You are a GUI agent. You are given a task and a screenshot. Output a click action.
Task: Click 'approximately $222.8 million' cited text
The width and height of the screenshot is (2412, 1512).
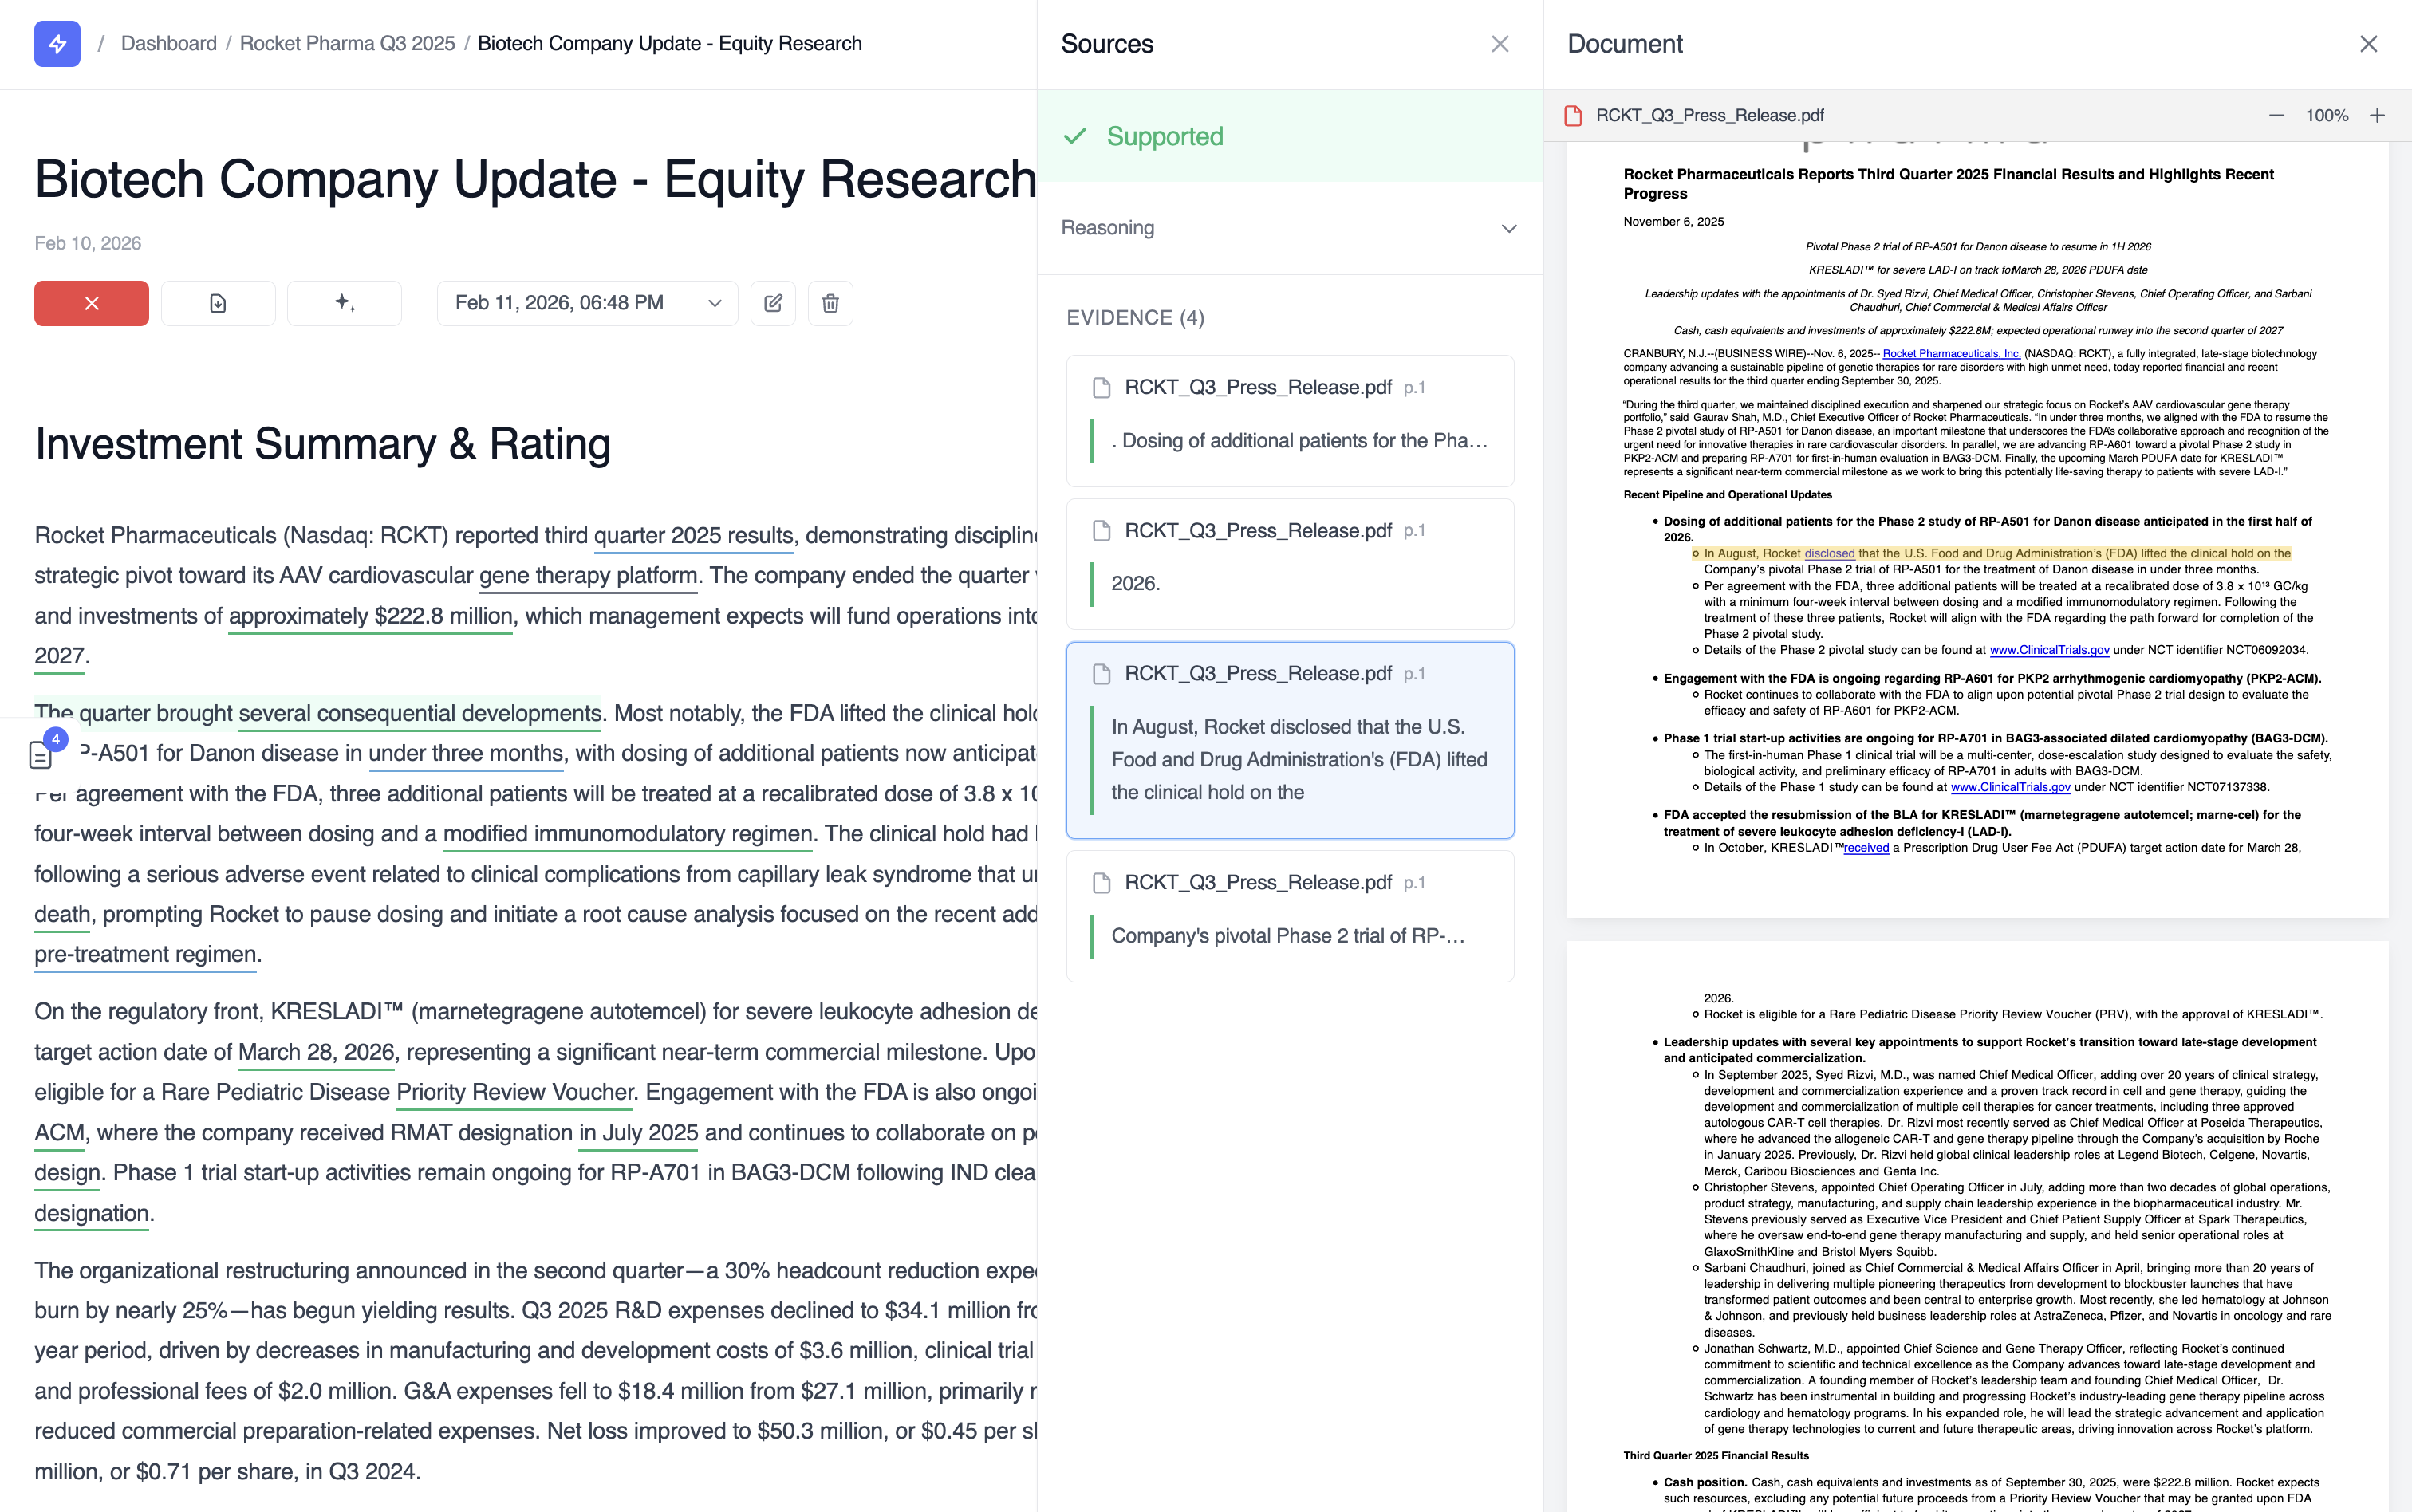370,617
